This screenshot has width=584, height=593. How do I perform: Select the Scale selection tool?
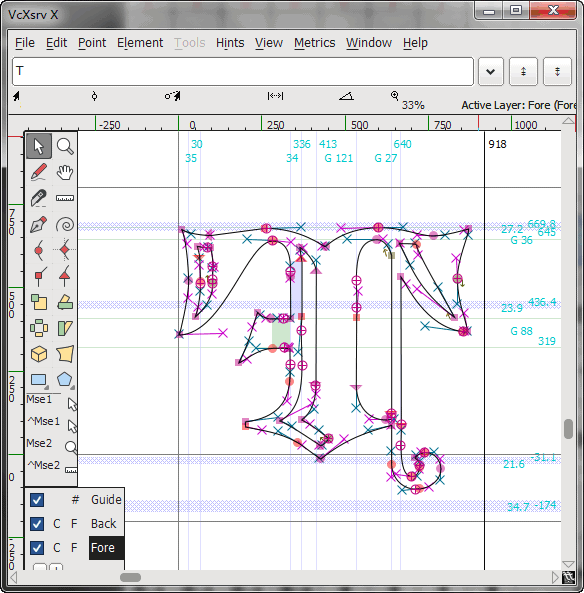[39, 303]
